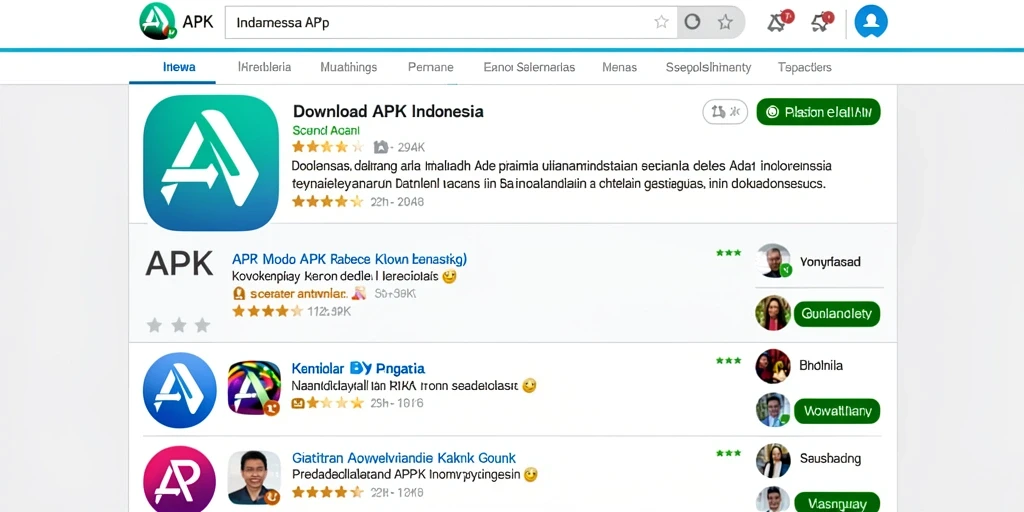Switch to the 'Tspactiers' tab

pos(805,67)
